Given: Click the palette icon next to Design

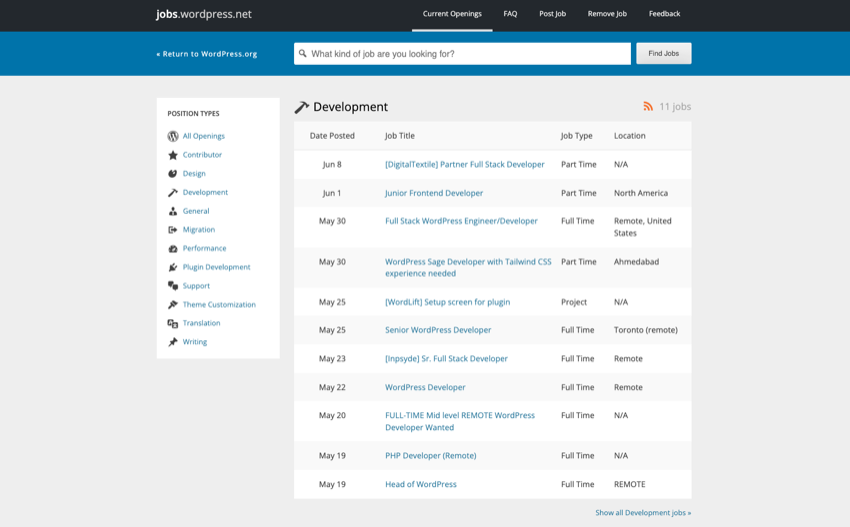Looking at the screenshot, I should (173, 174).
